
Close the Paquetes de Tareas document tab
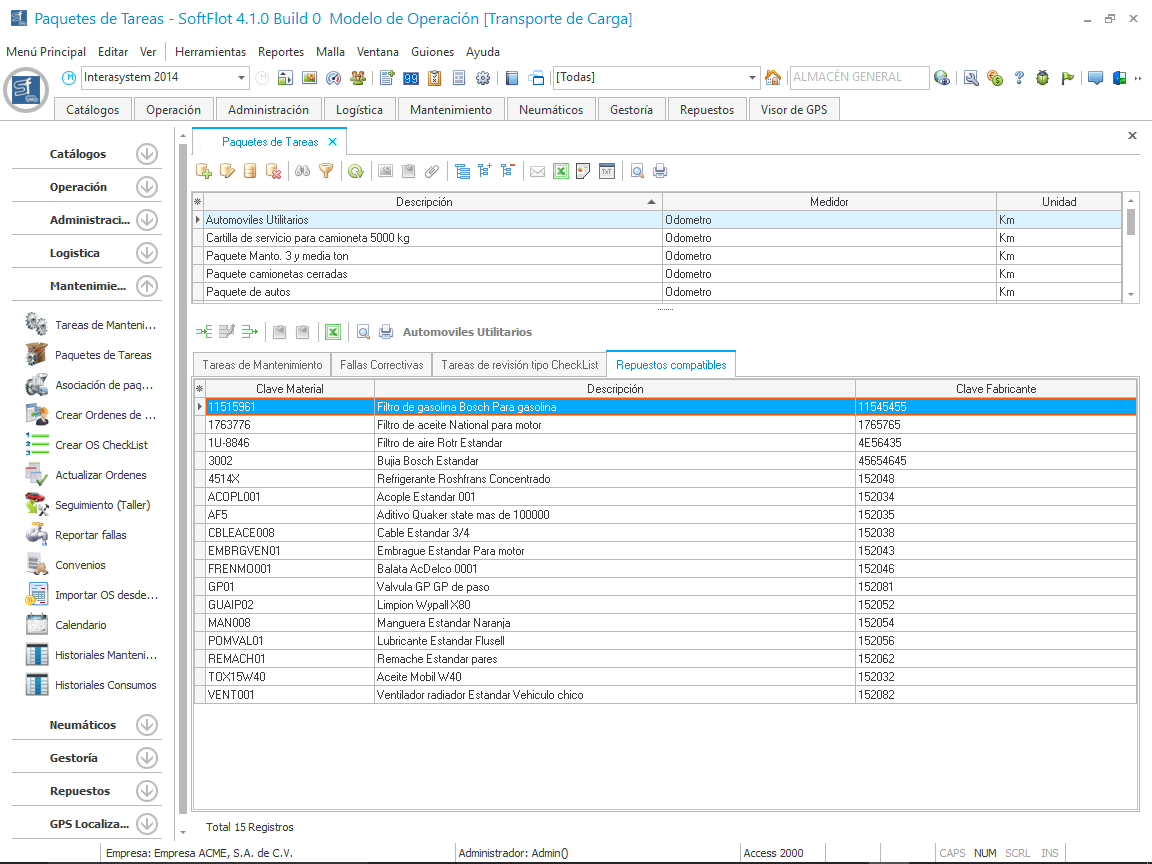pyautogui.click(x=333, y=142)
